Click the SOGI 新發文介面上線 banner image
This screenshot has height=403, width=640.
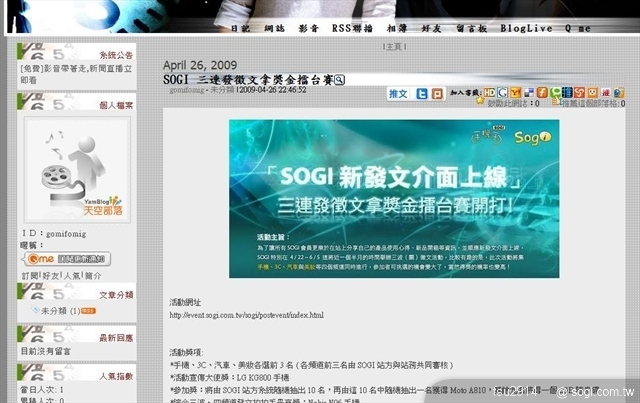(x=394, y=199)
